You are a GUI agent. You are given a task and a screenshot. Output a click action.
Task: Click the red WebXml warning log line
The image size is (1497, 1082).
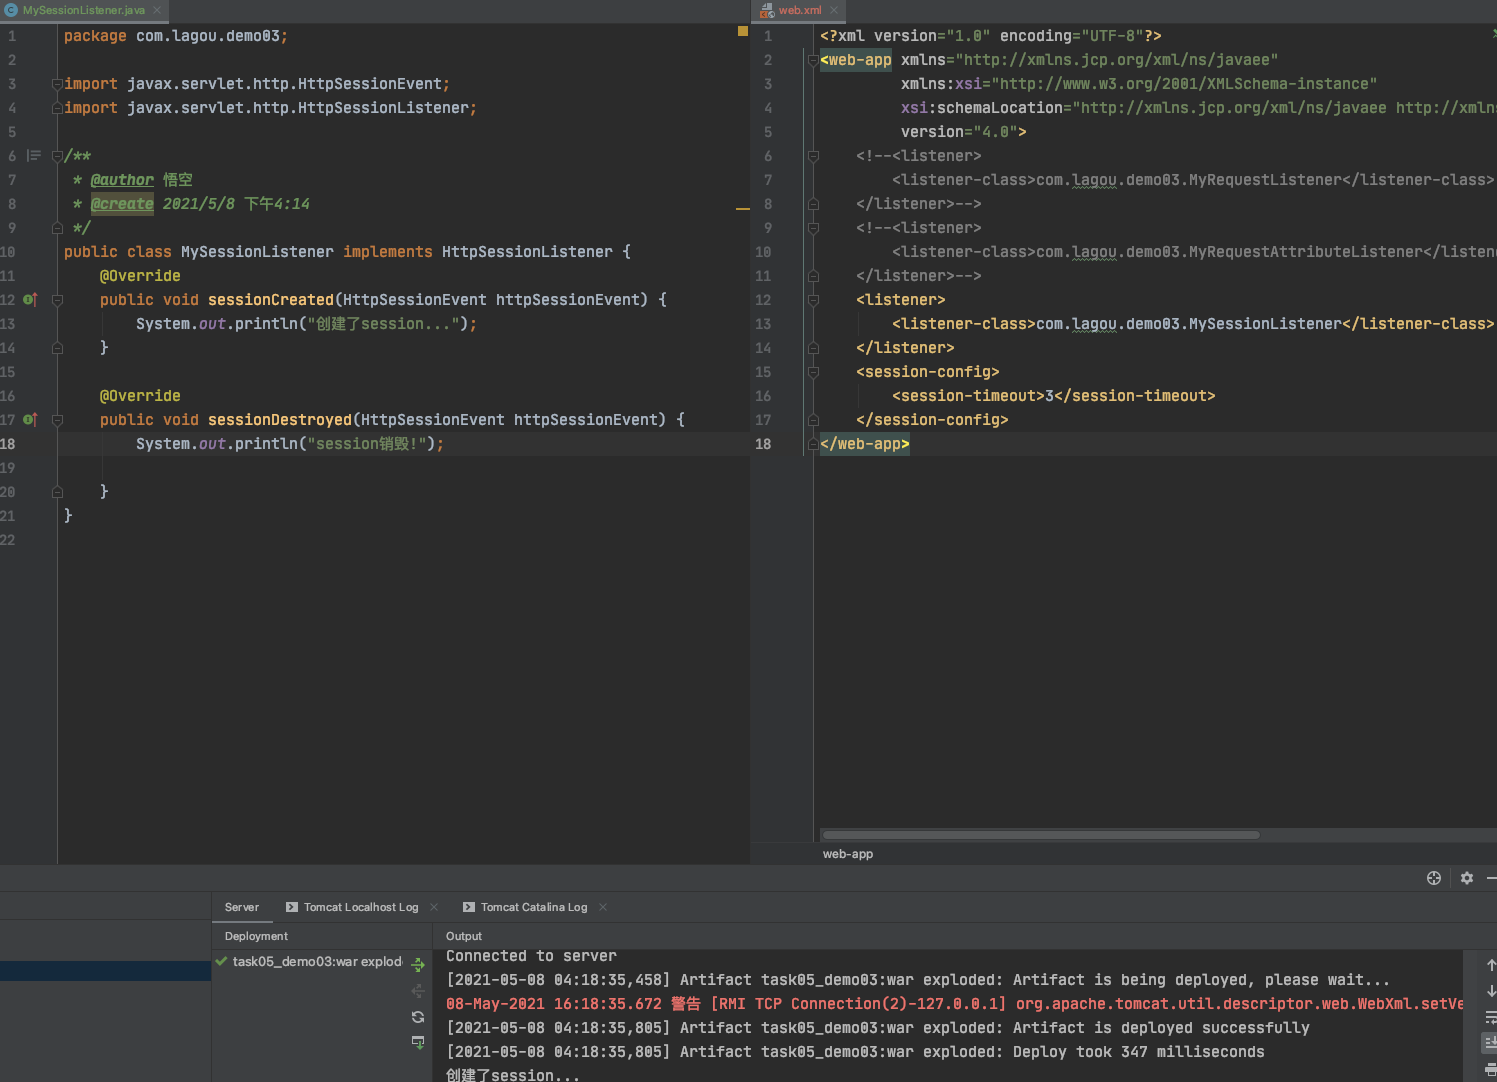[955, 1004]
